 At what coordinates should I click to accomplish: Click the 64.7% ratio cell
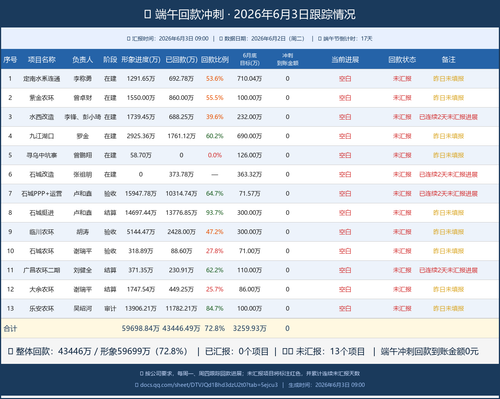point(215,194)
